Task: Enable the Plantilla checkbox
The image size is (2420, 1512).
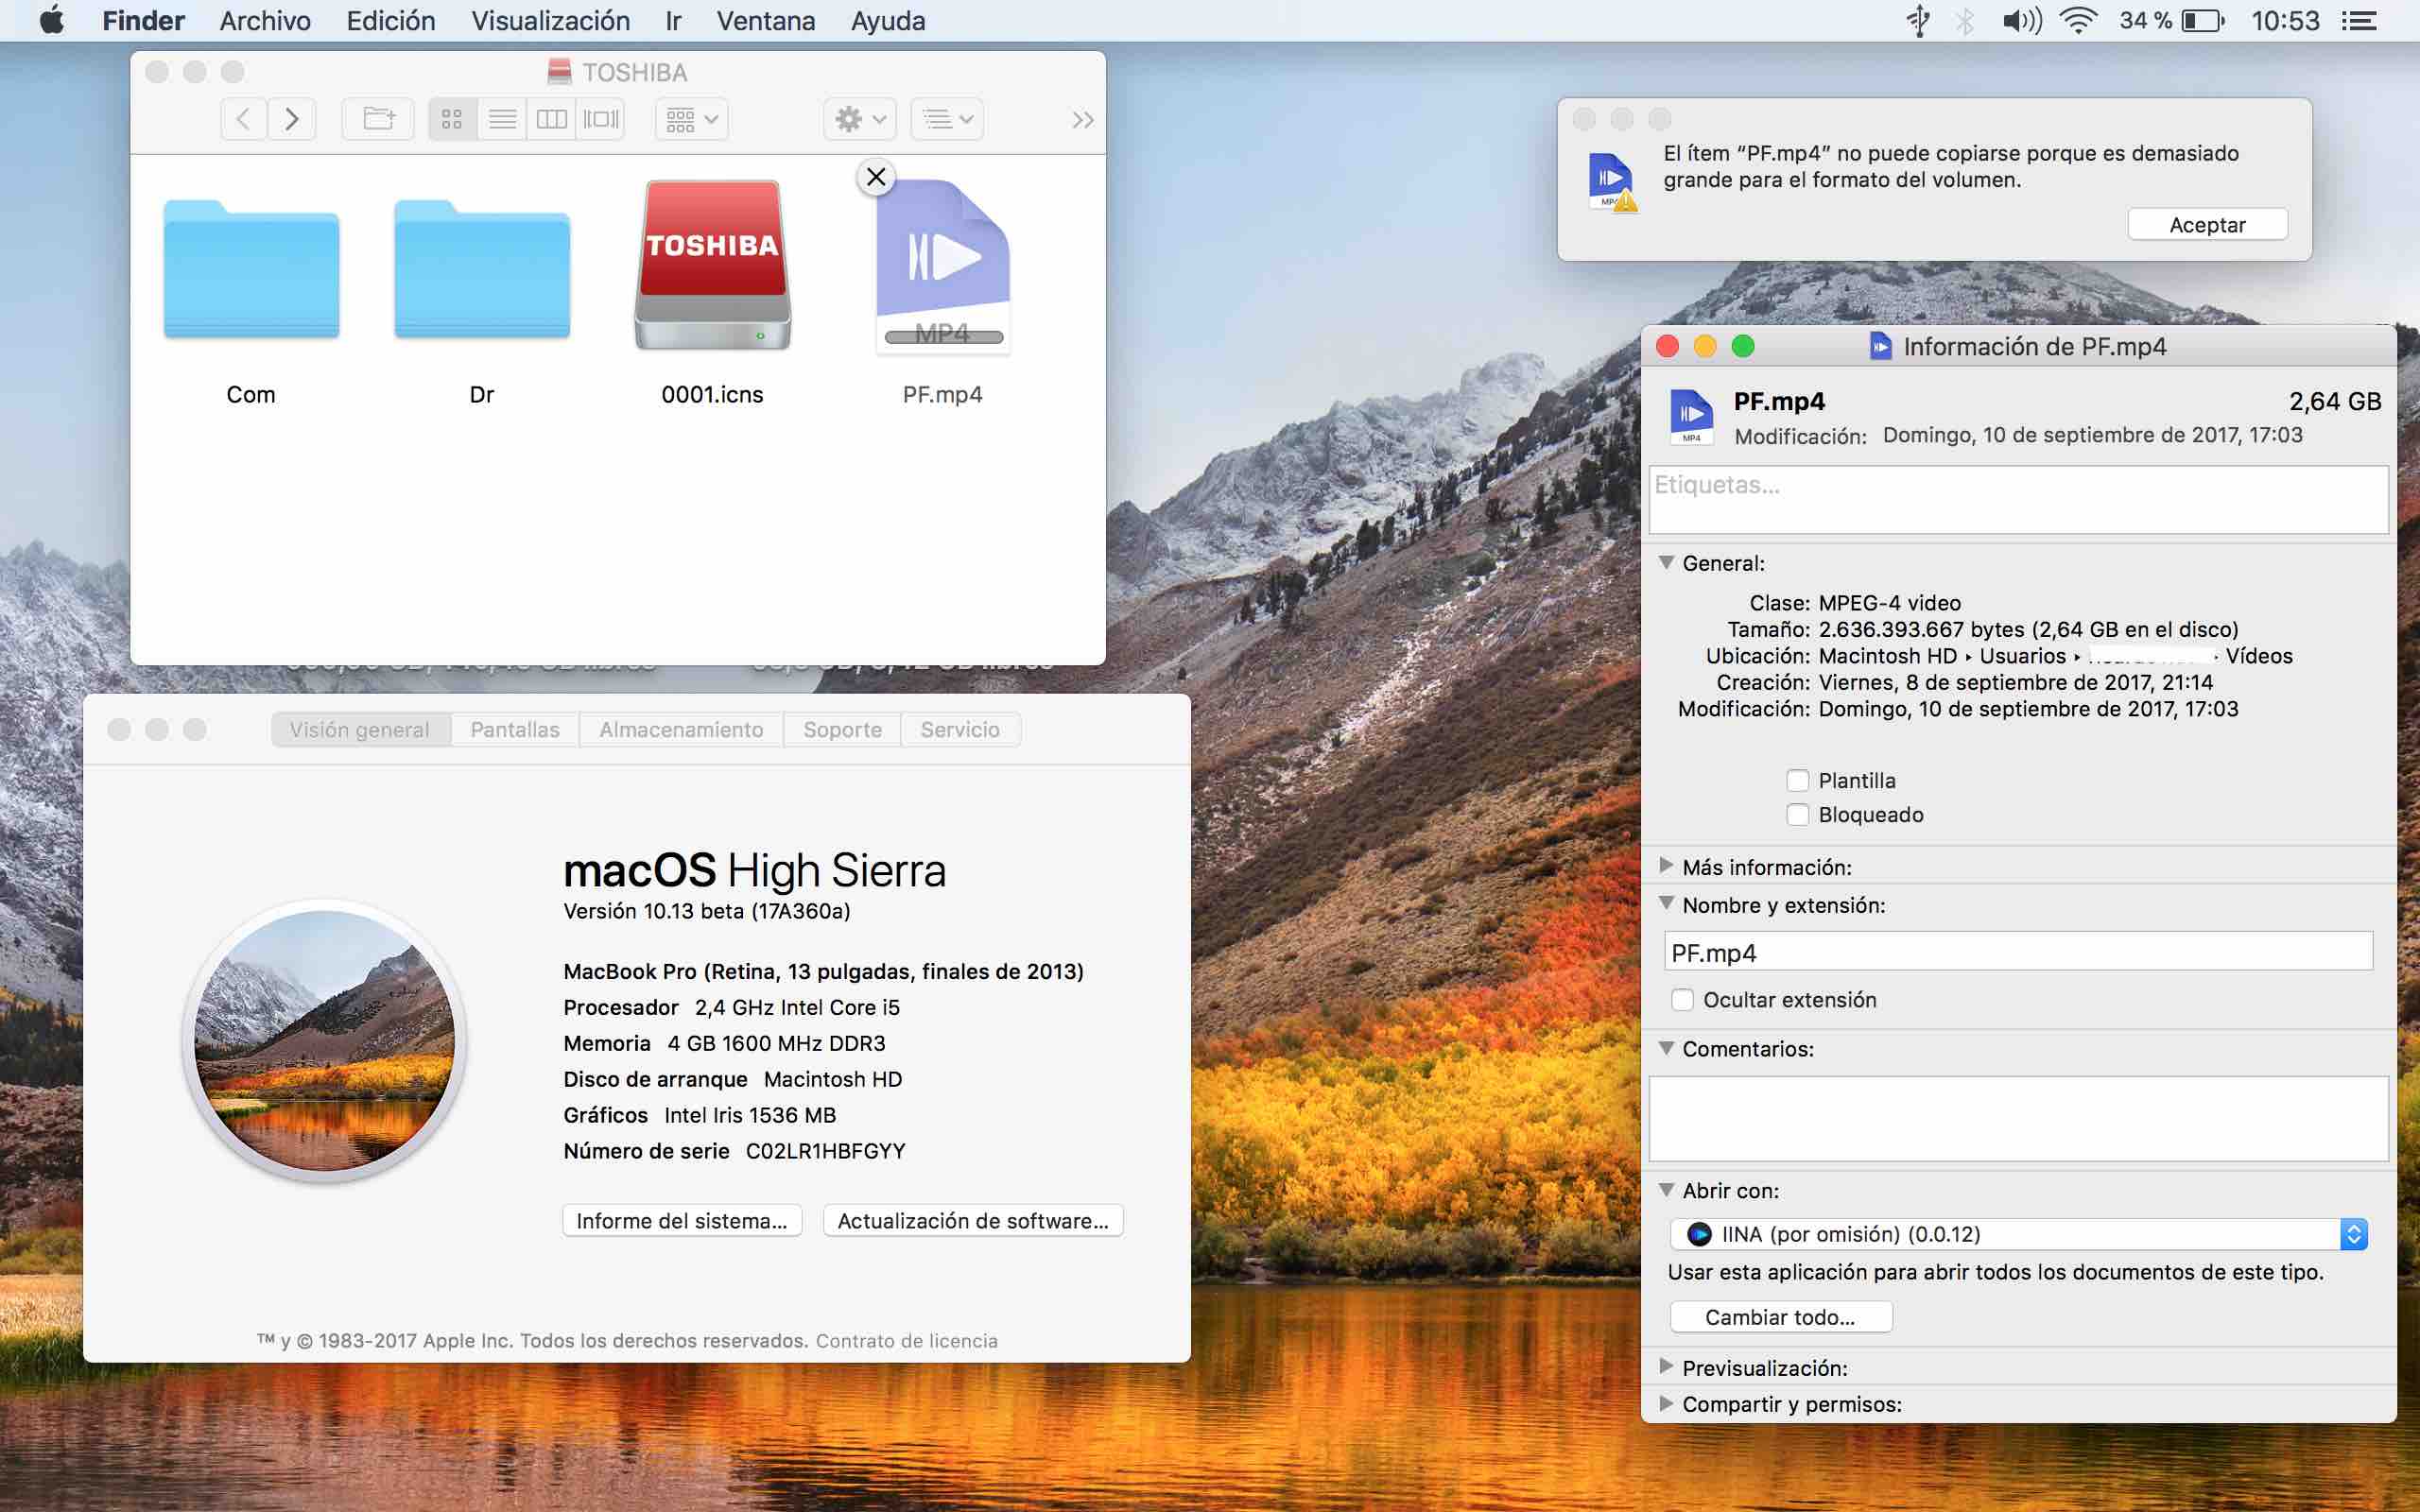Action: pyautogui.click(x=1797, y=780)
